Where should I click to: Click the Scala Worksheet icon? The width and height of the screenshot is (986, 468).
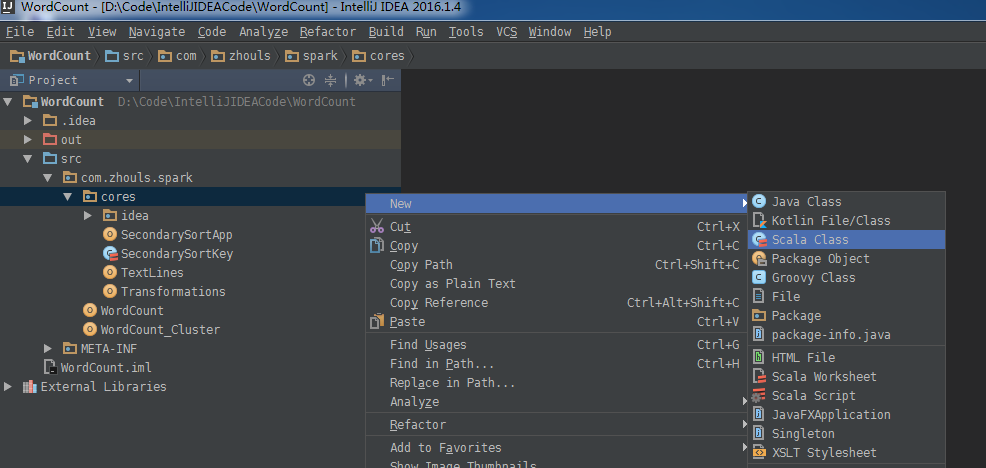tap(760, 376)
